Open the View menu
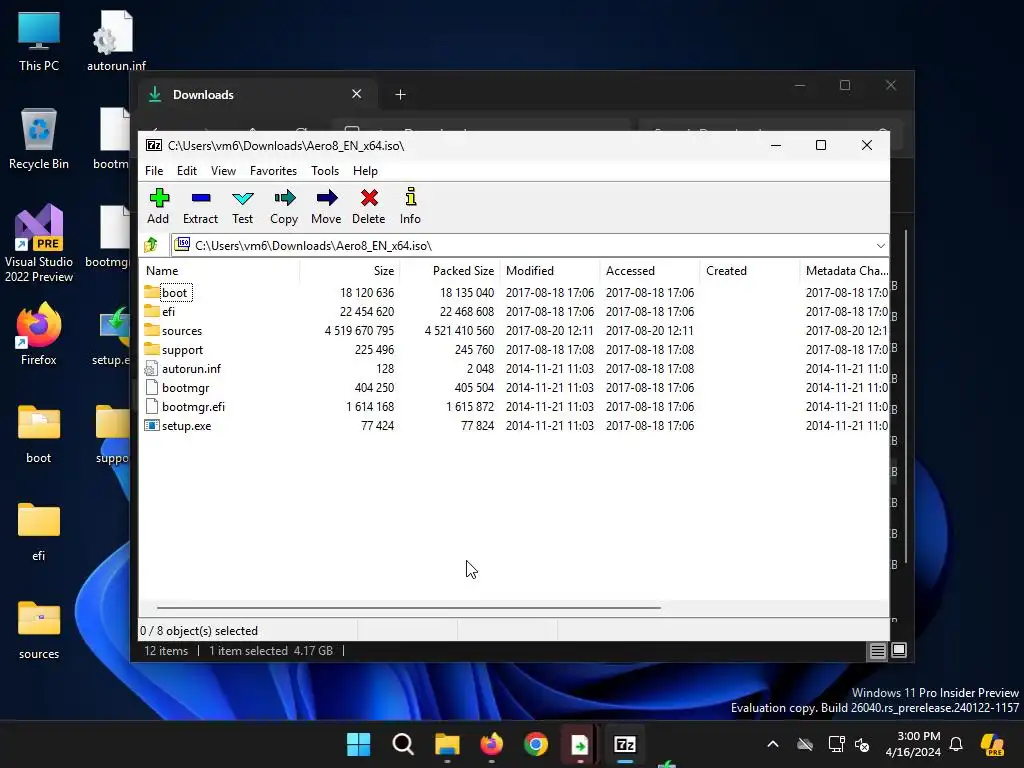This screenshot has height=768, width=1024. [223, 170]
